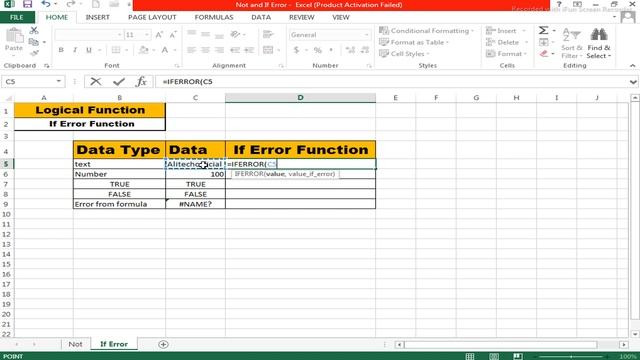
Task: Switch to PAGE LAYOUT ribbon tab
Action: point(152,17)
